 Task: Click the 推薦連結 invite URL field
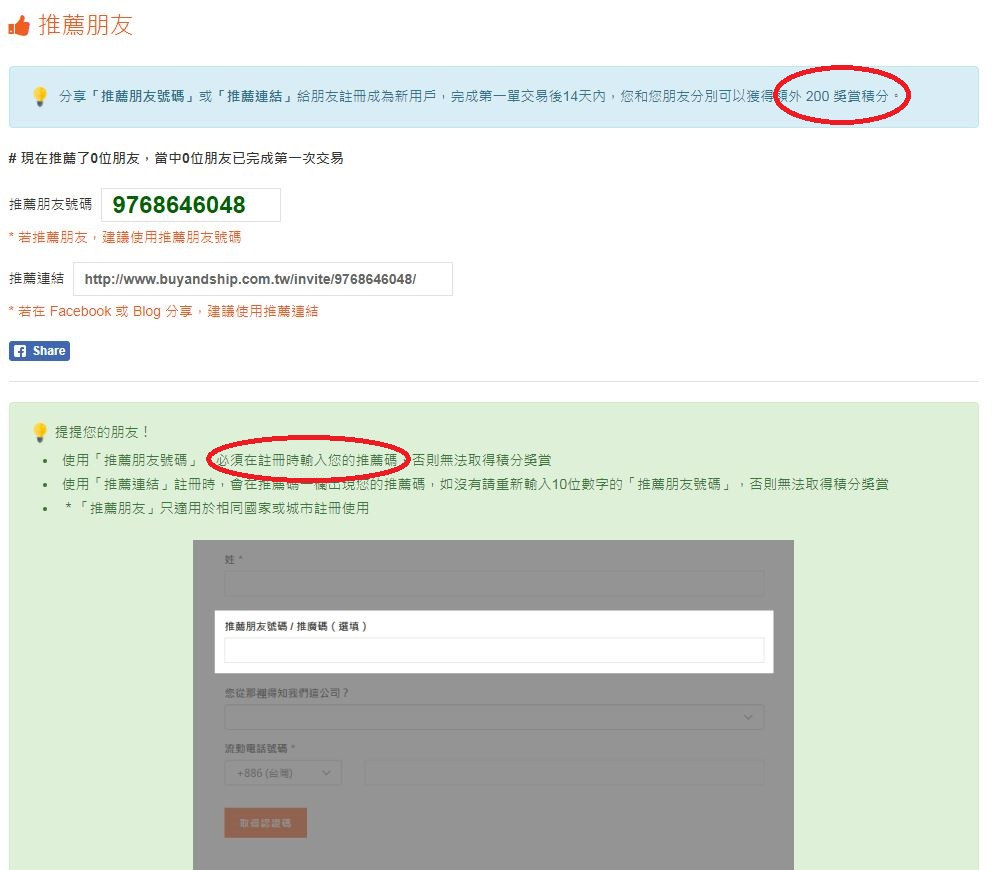262,279
